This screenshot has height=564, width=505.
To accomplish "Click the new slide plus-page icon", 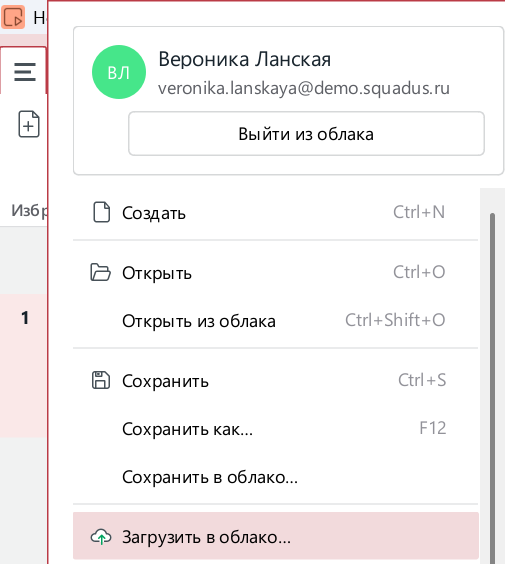I will [x=29, y=124].
